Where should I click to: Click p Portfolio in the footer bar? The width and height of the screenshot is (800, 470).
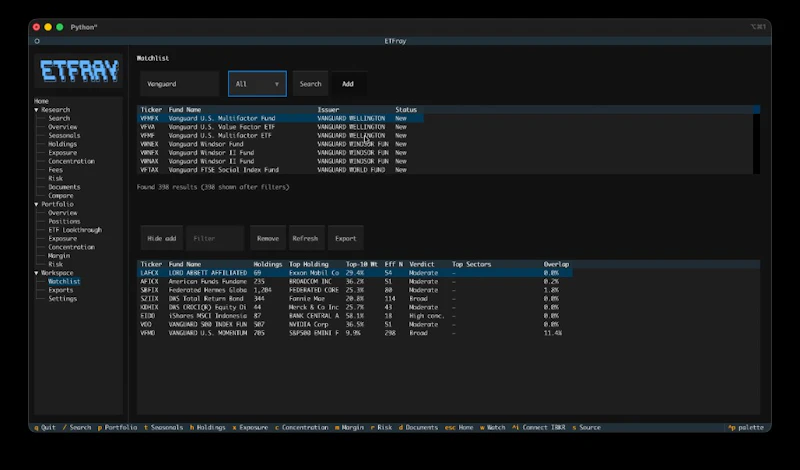coord(117,428)
